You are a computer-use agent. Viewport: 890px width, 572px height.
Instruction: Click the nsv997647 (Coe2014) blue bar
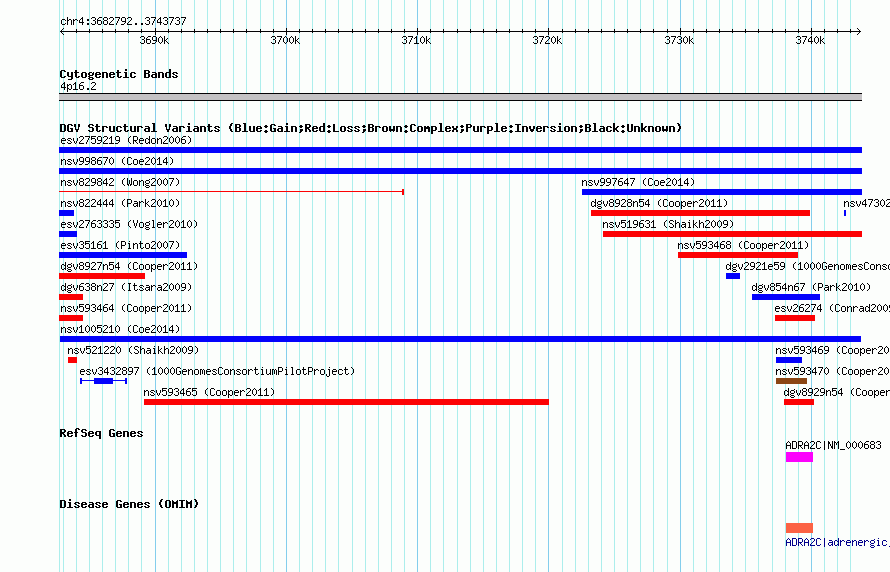[722, 192]
